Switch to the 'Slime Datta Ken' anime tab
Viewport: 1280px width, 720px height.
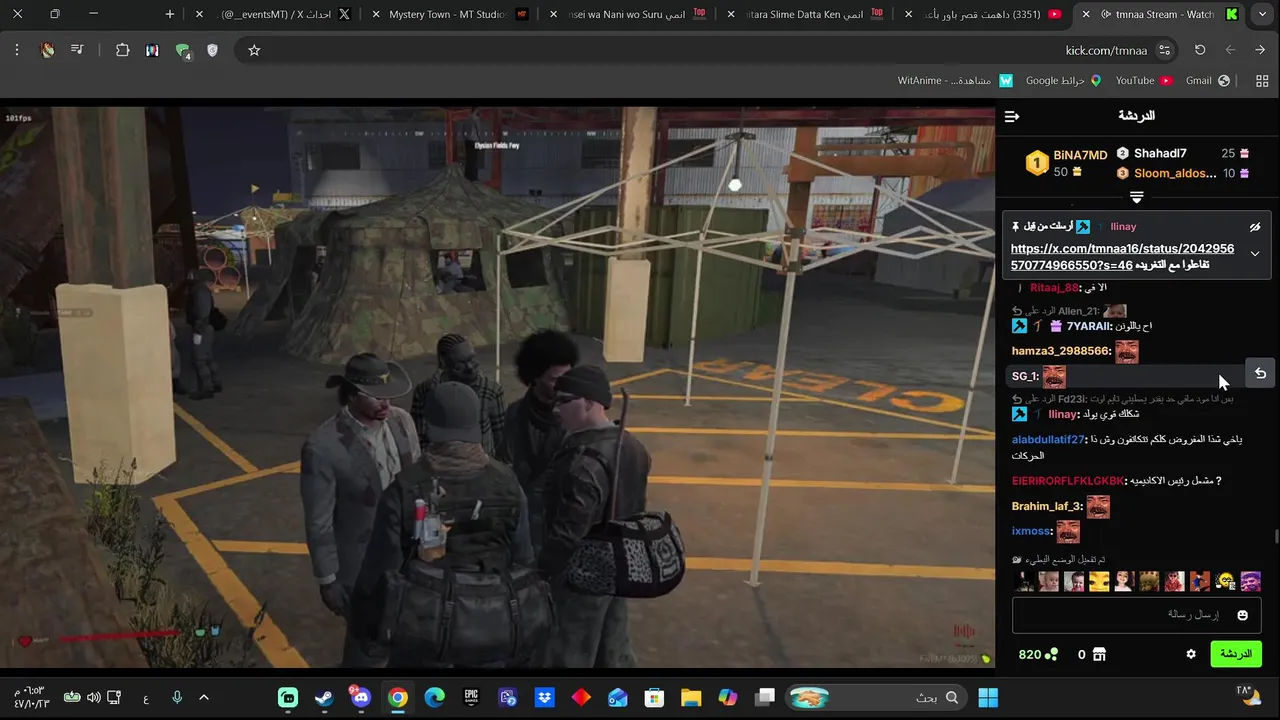805,14
